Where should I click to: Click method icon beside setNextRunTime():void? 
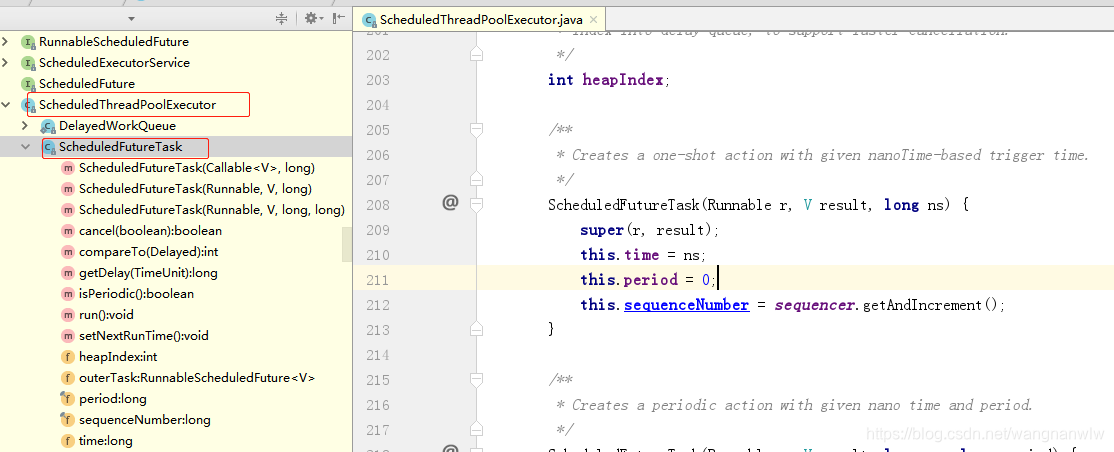tap(68, 335)
